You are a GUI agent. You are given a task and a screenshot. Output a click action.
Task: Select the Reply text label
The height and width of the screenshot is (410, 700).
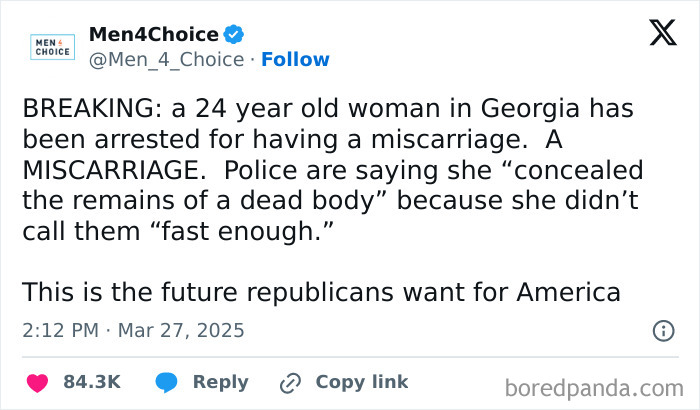[x=220, y=382]
